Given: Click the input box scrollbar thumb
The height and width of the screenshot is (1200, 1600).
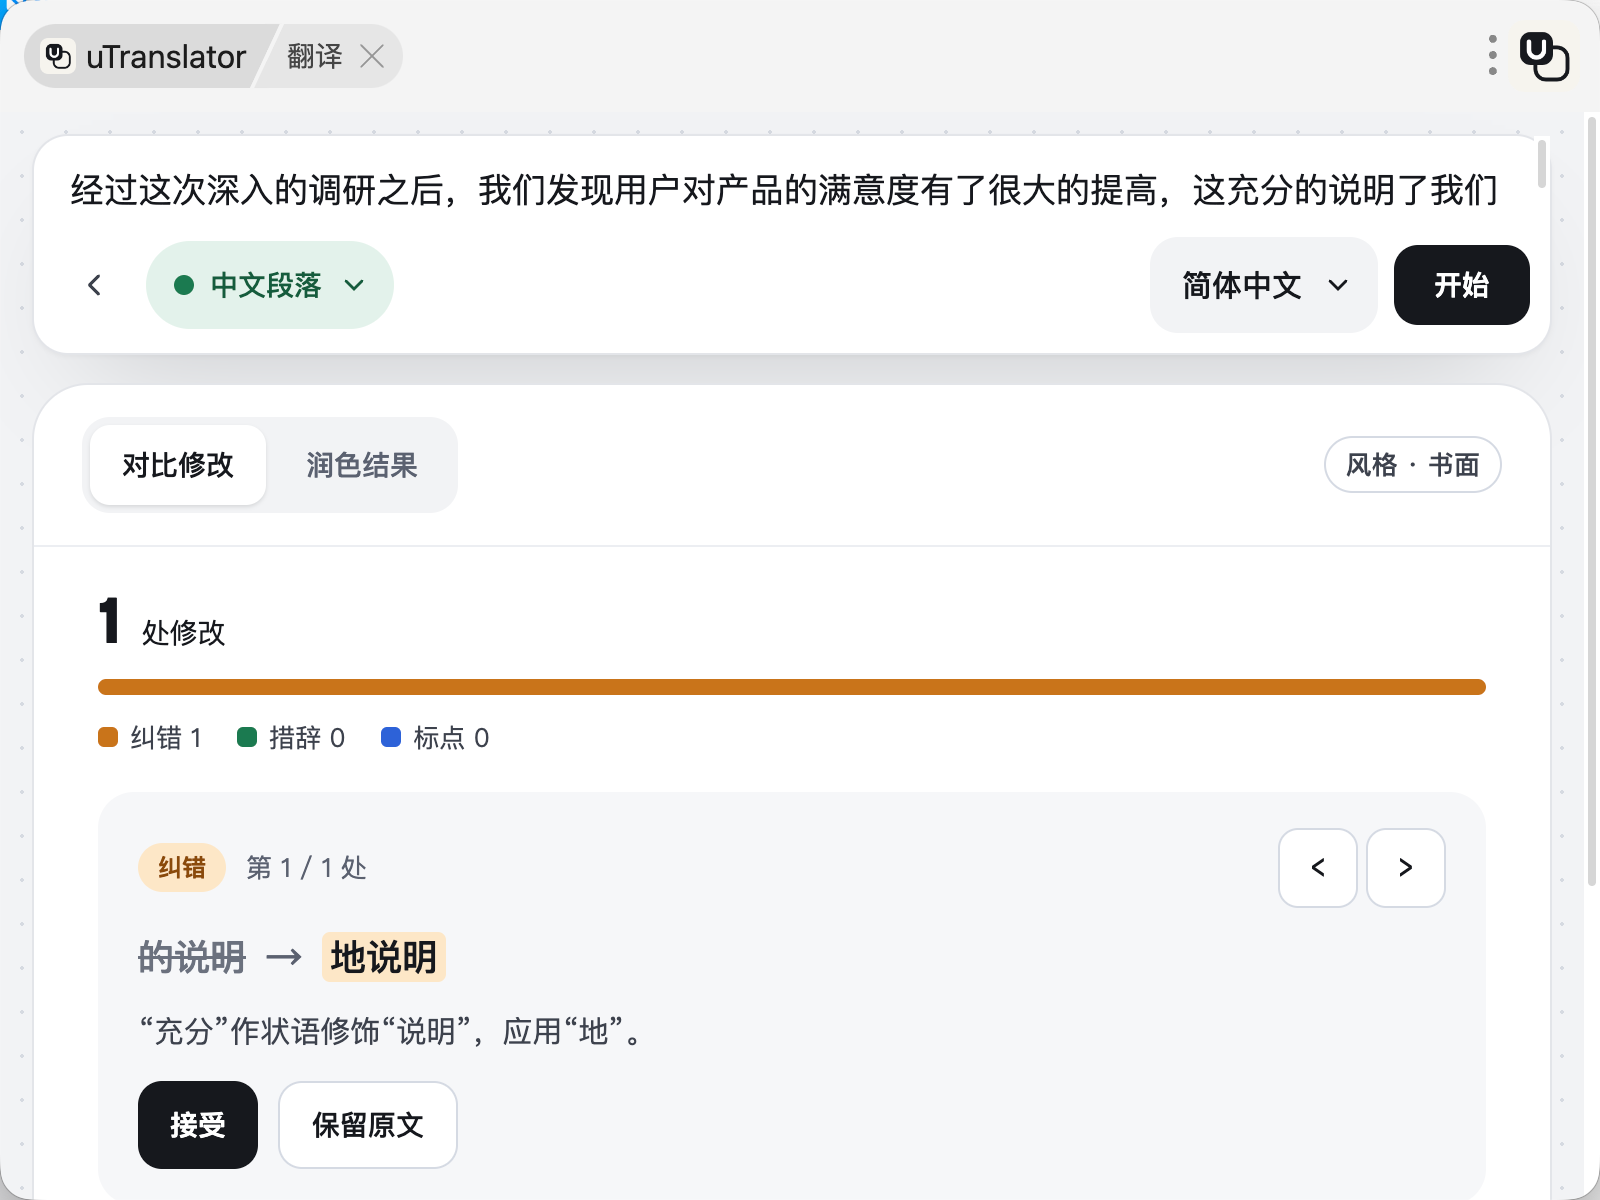Looking at the screenshot, I should coord(1542,163).
